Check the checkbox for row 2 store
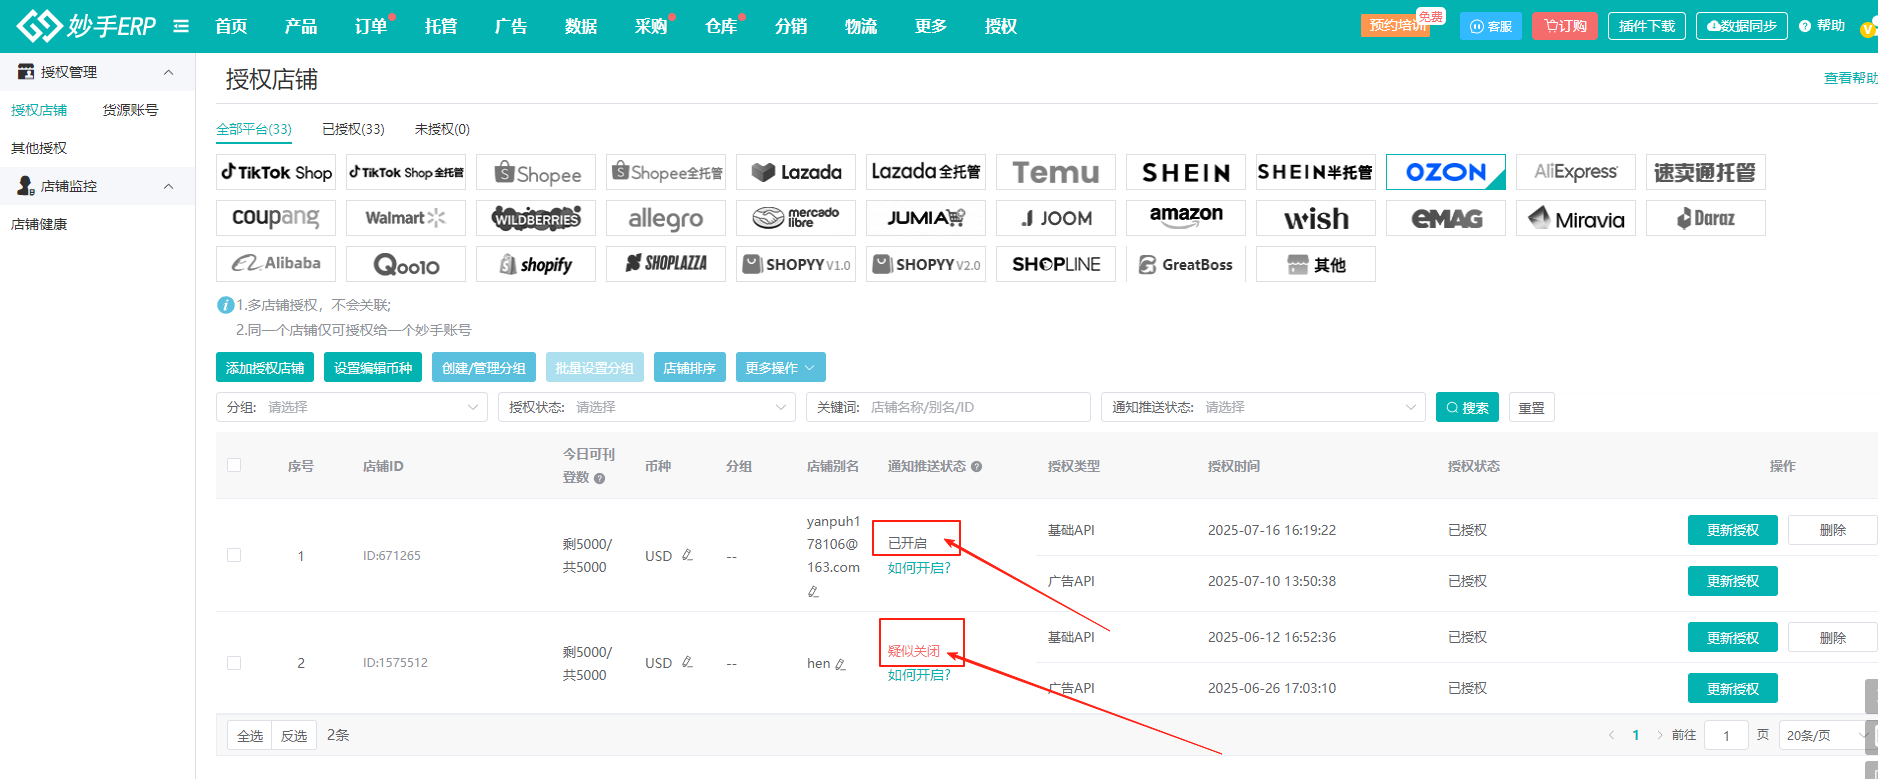Screen dimensions: 1878x779 234,663
